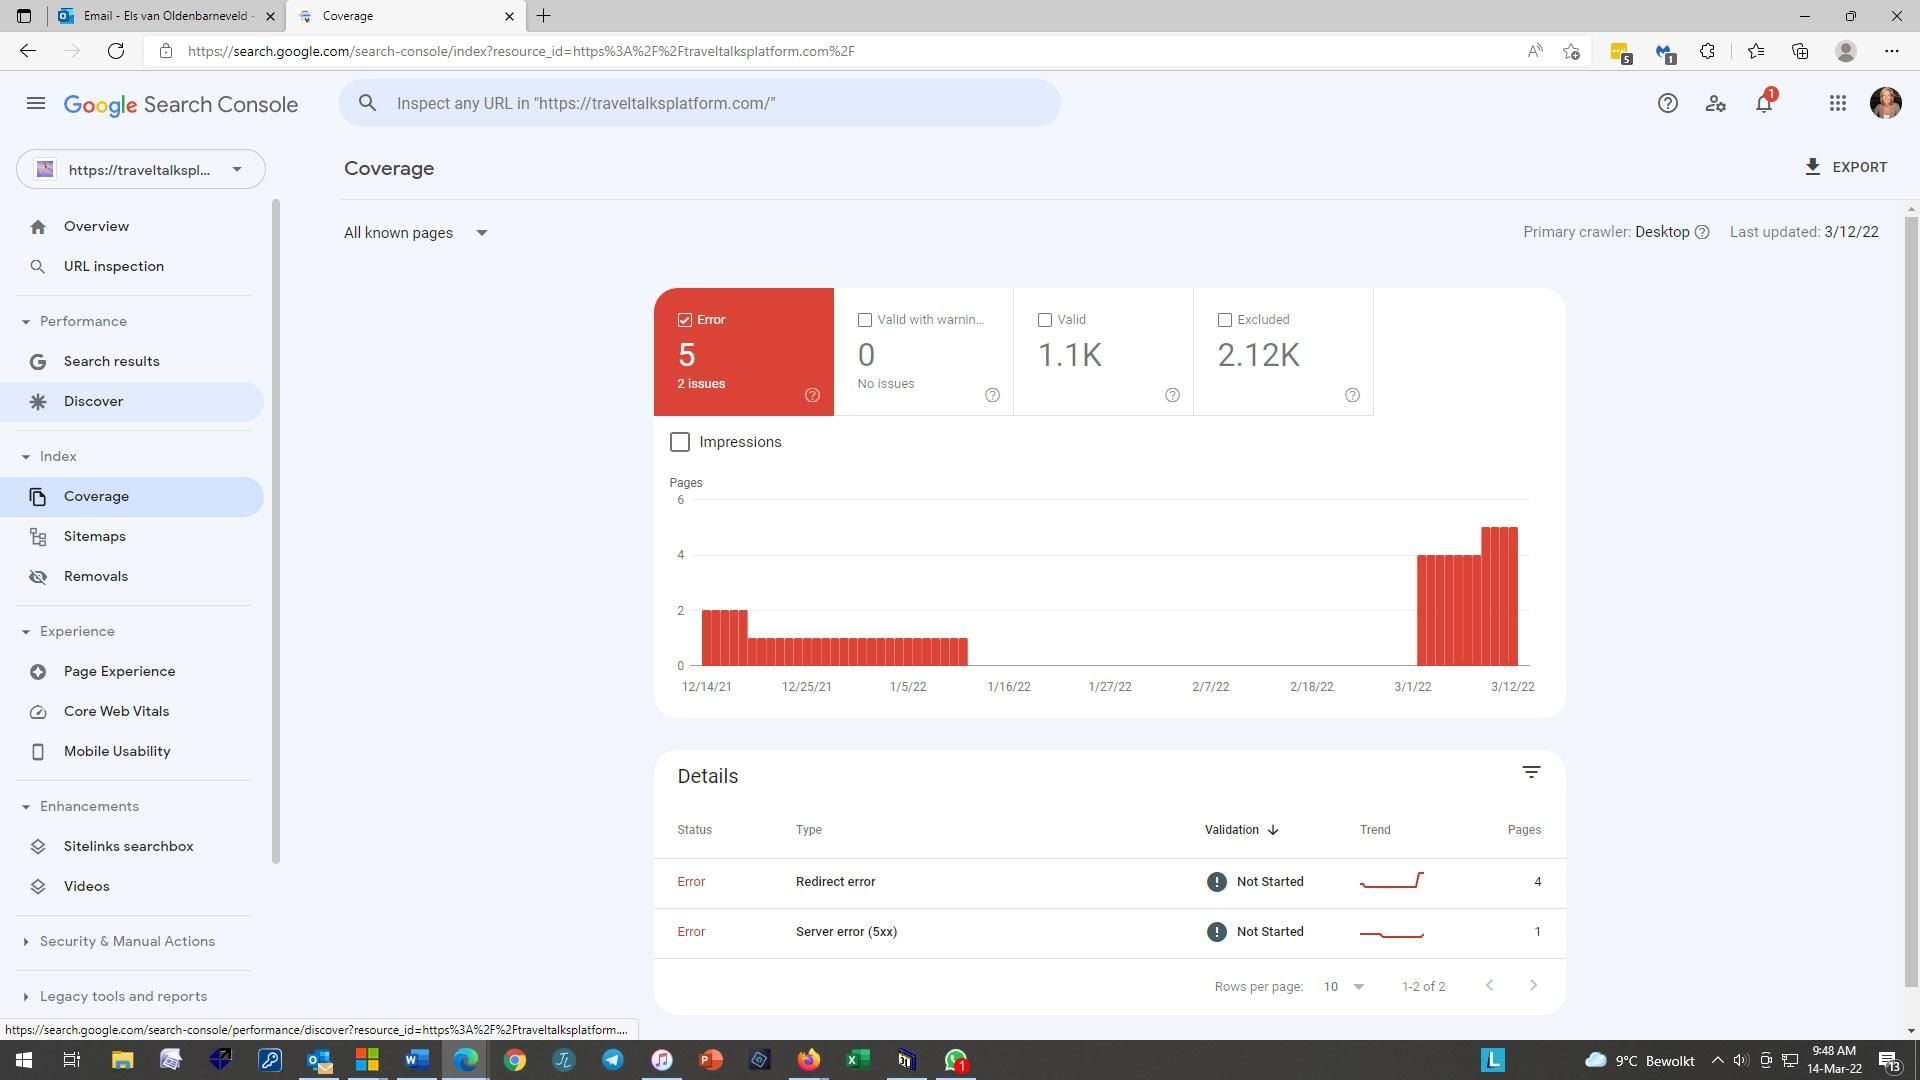
Task: Open the All known pages dropdown
Action: (x=416, y=233)
